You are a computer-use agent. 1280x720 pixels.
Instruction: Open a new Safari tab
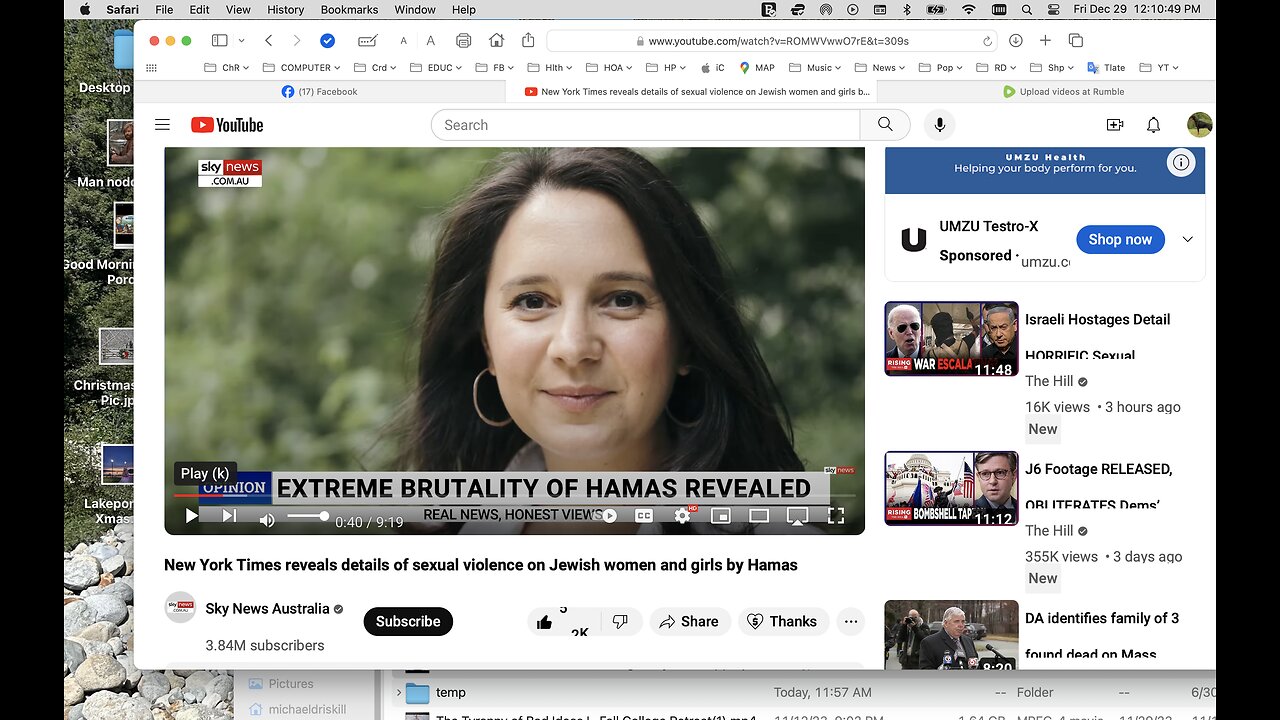point(1045,41)
